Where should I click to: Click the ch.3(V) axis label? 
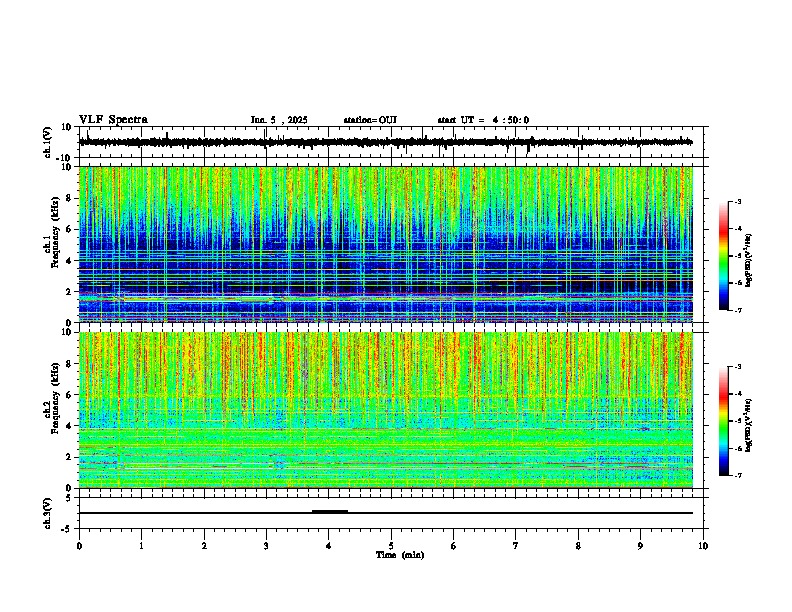pyautogui.click(x=48, y=513)
